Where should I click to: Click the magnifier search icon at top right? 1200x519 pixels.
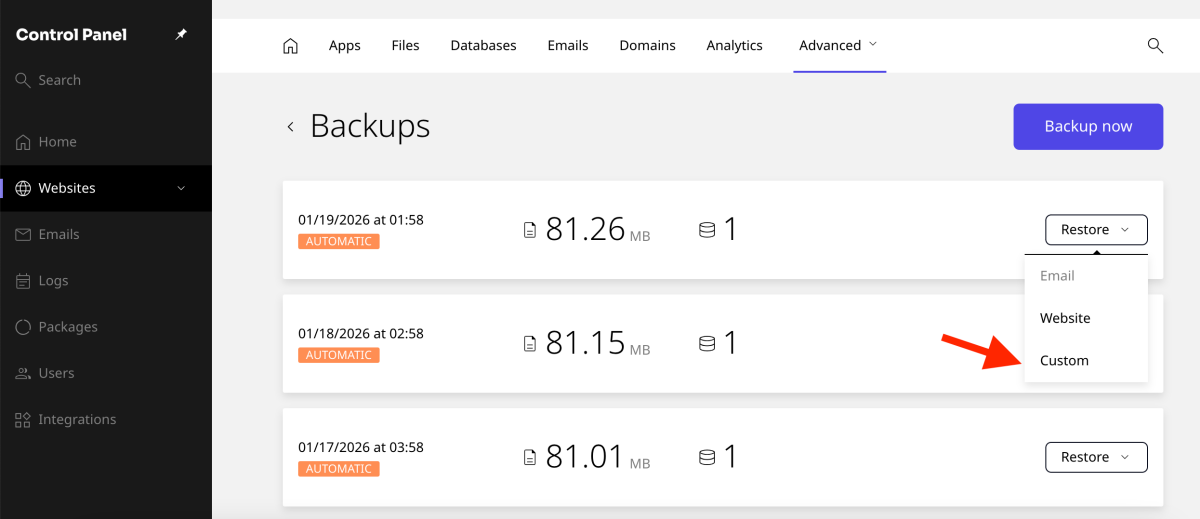click(1155, 46)
